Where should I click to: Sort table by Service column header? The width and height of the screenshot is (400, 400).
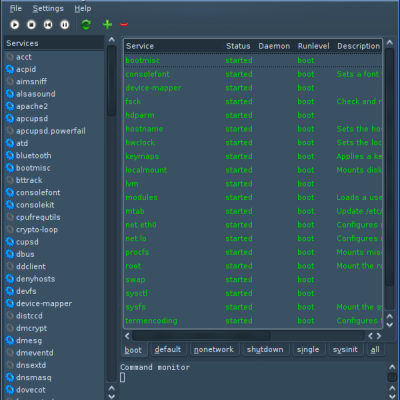[174, 46]
